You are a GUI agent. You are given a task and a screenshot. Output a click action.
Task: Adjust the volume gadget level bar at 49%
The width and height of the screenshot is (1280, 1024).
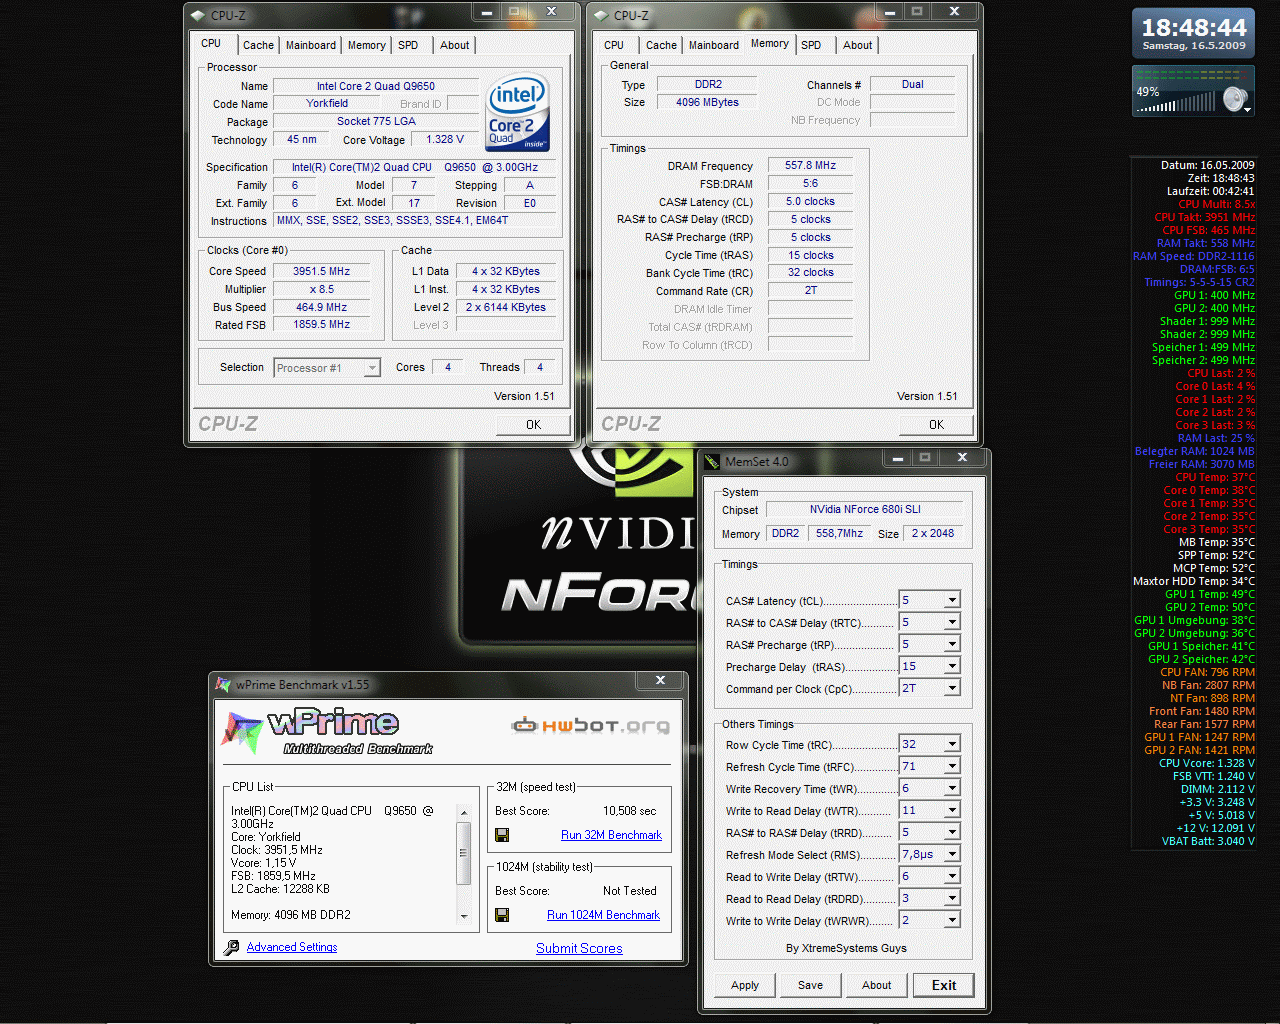tap(1178, 103)
